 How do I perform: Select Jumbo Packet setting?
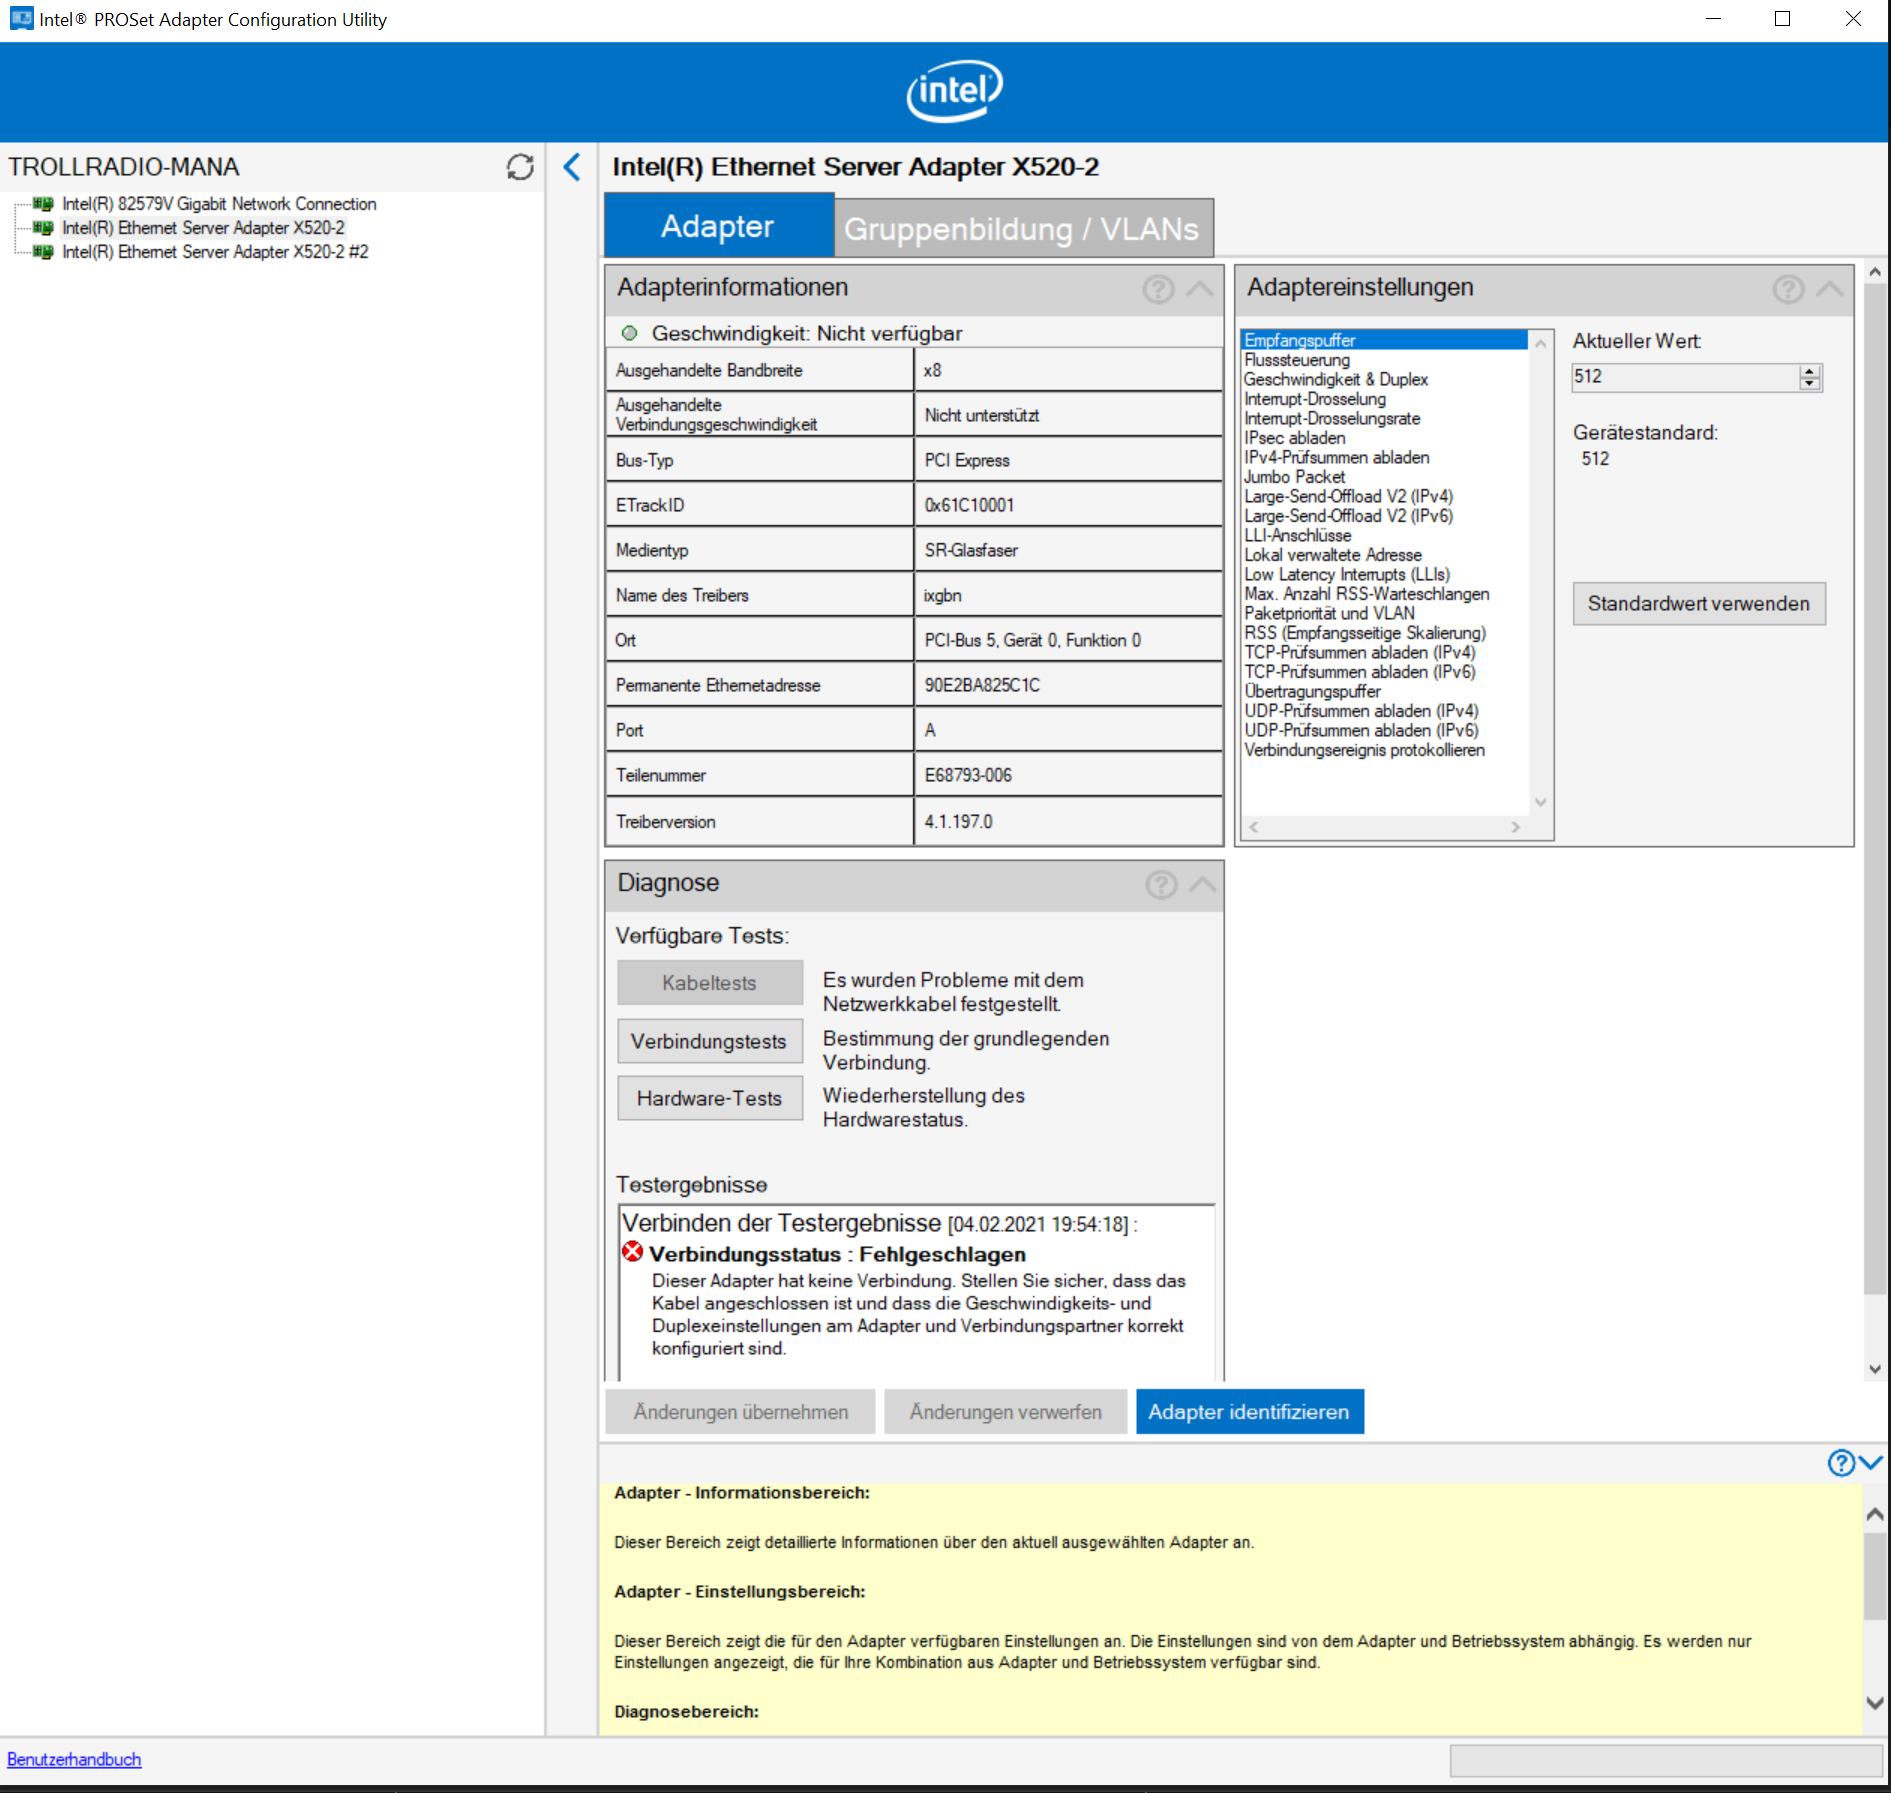1295,477
